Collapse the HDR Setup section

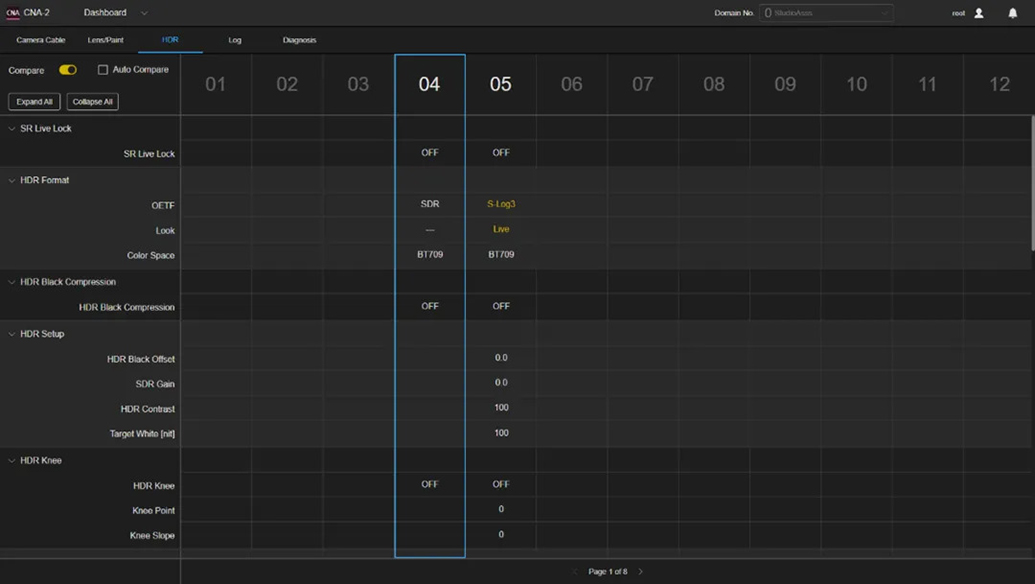click(x=12, y=334)
